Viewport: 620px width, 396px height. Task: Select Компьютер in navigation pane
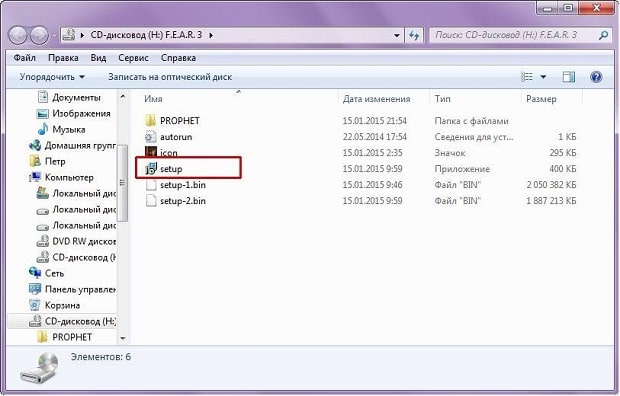click(x=69, y=178)
